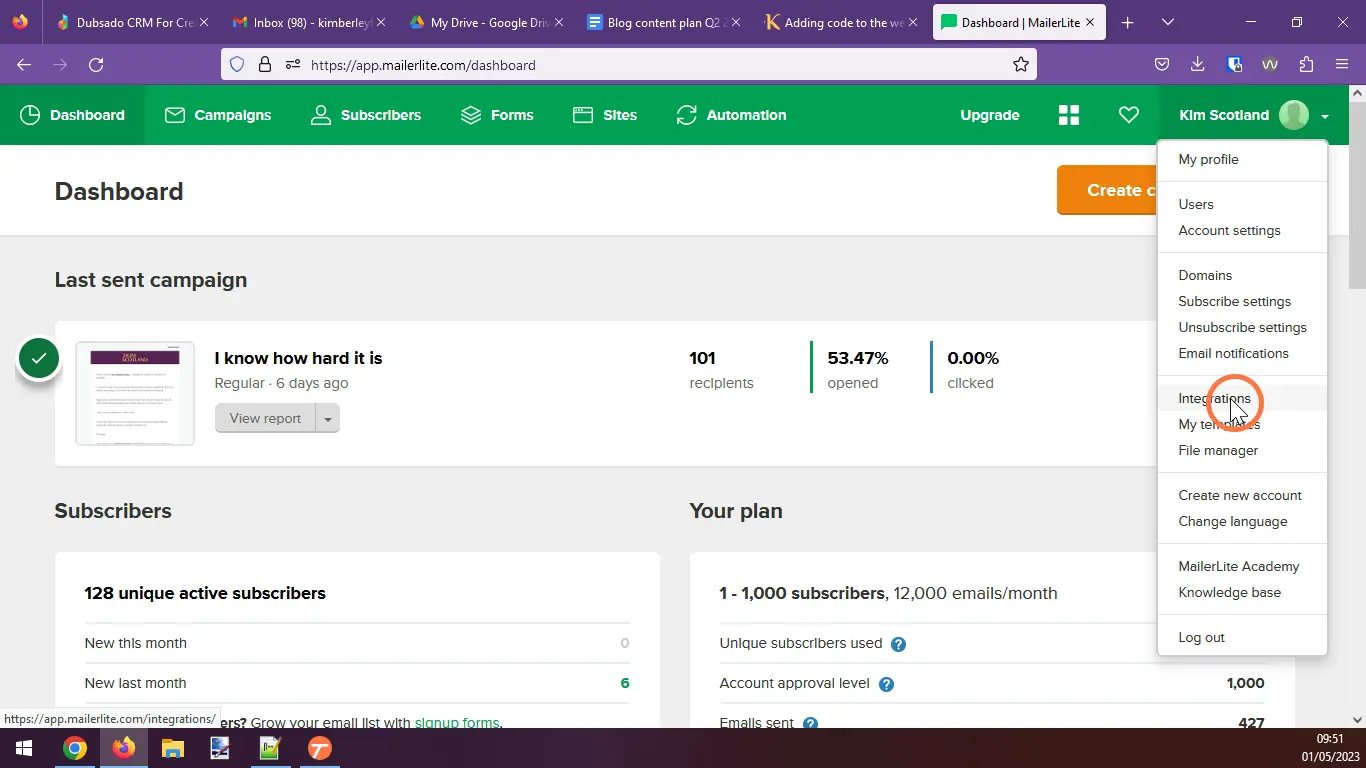
Task: Choose Domains in the account menu
Action: pos(1205,275)
